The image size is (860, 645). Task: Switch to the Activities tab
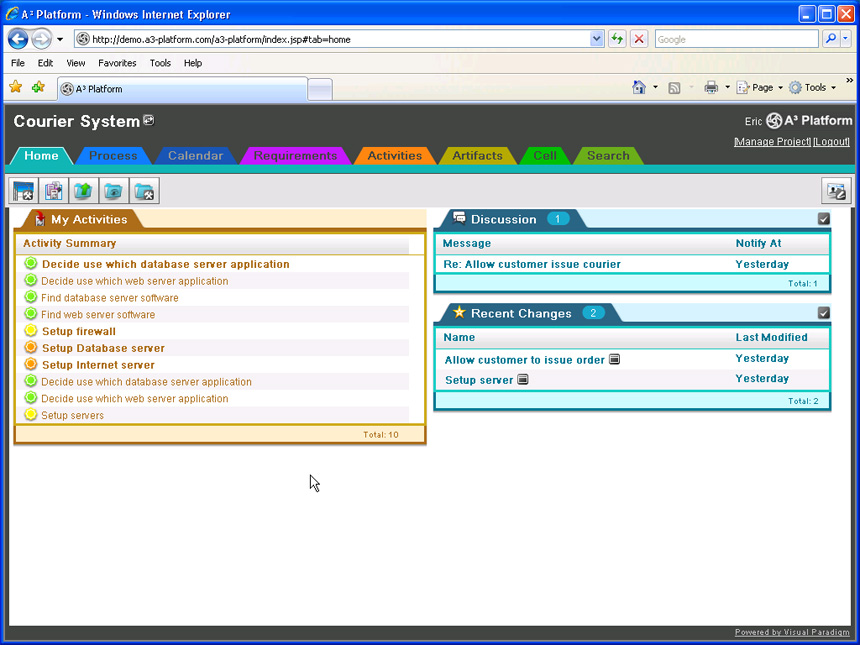(395, 156)
